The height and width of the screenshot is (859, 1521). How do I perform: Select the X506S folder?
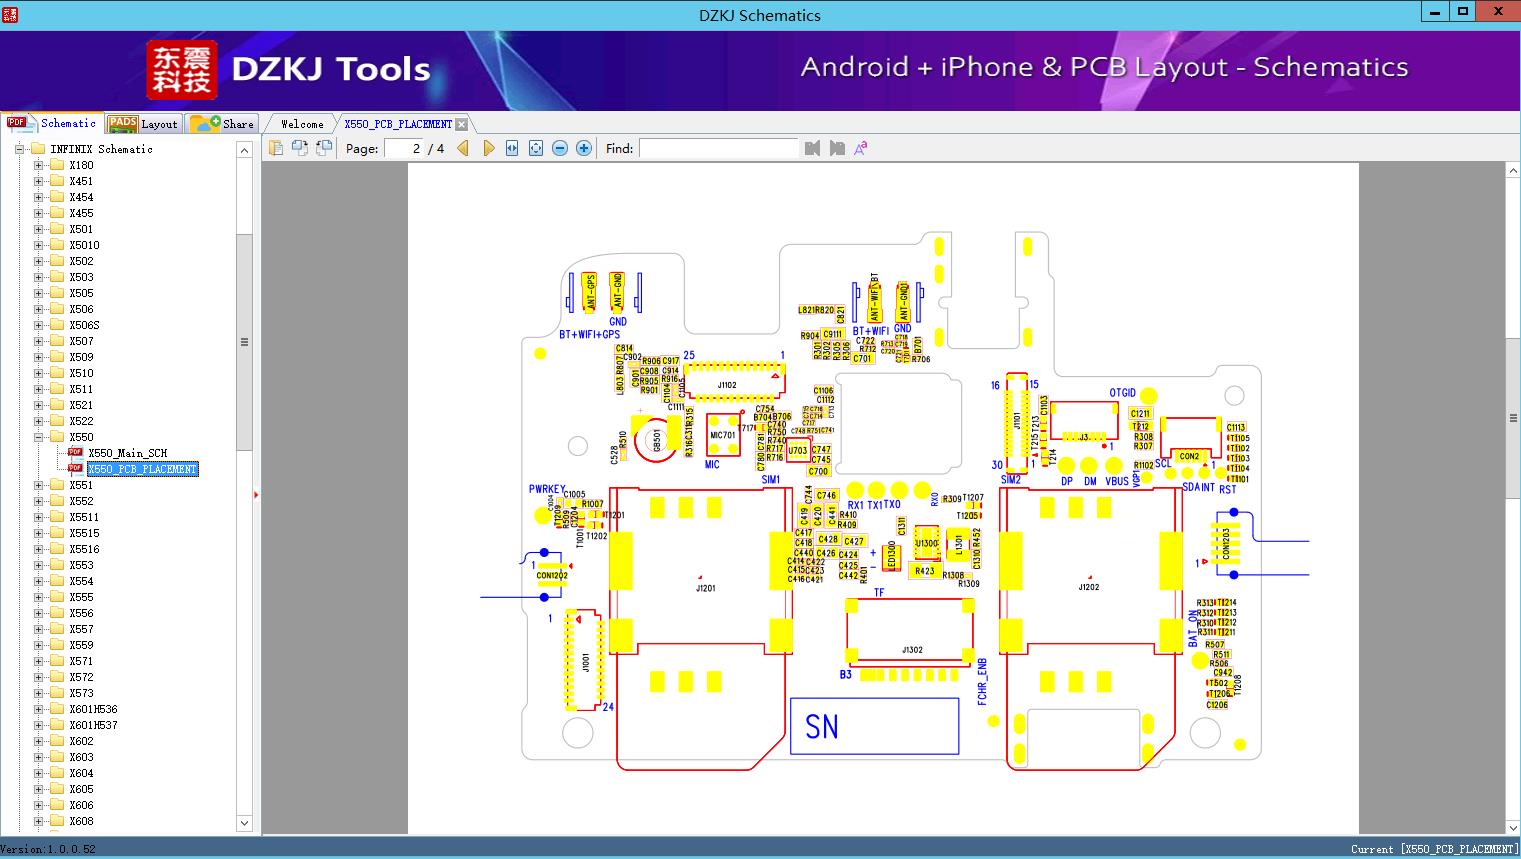pyautogui.click(x=84, y=325)
